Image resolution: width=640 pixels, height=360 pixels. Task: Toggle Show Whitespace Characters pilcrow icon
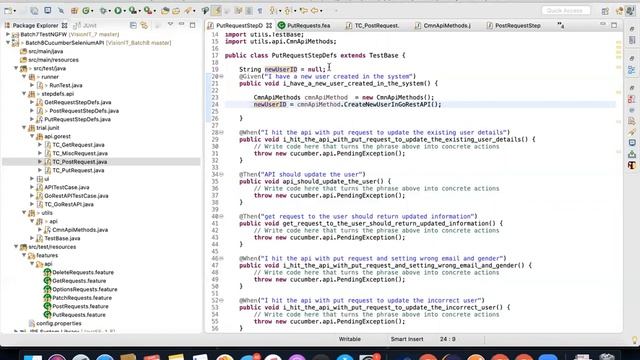(x=260, y=11)
